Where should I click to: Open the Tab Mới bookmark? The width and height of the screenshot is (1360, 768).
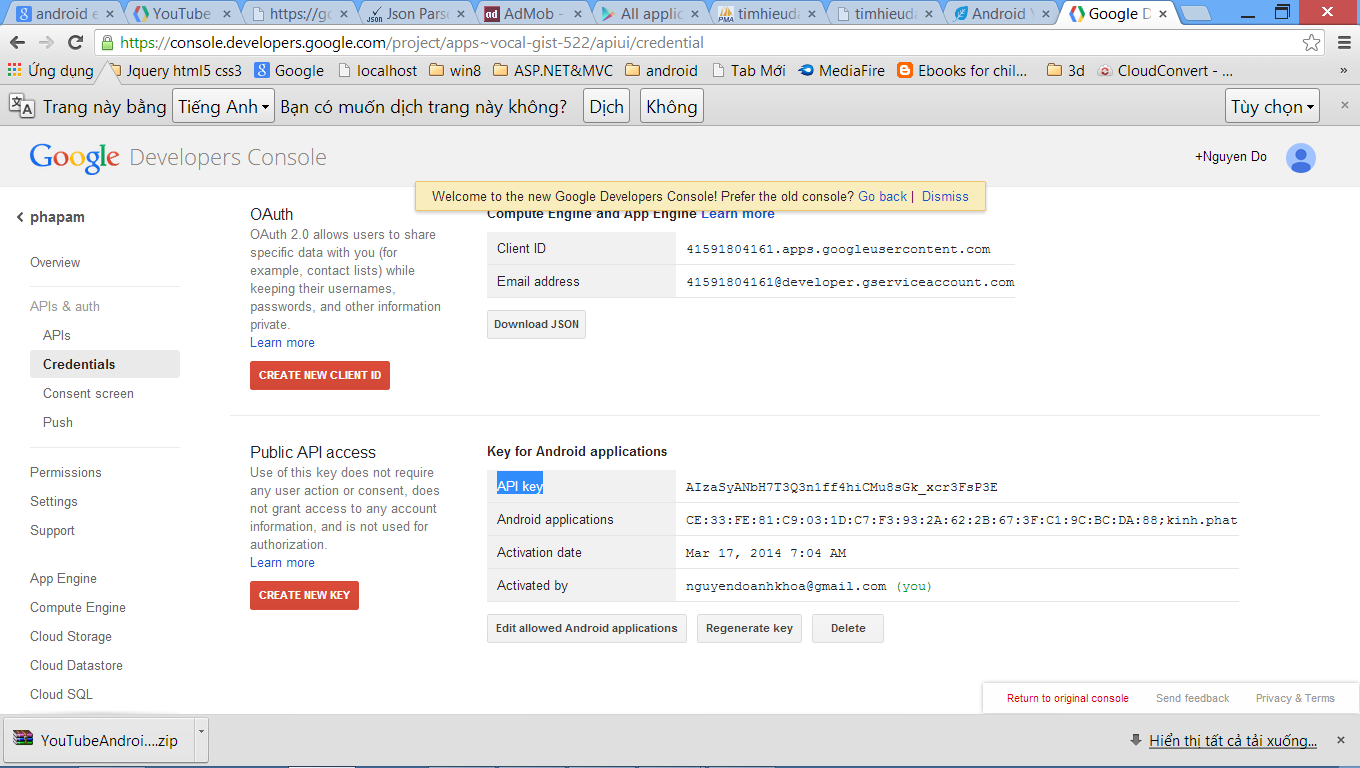pyautogui.click(x=748, y=71)
